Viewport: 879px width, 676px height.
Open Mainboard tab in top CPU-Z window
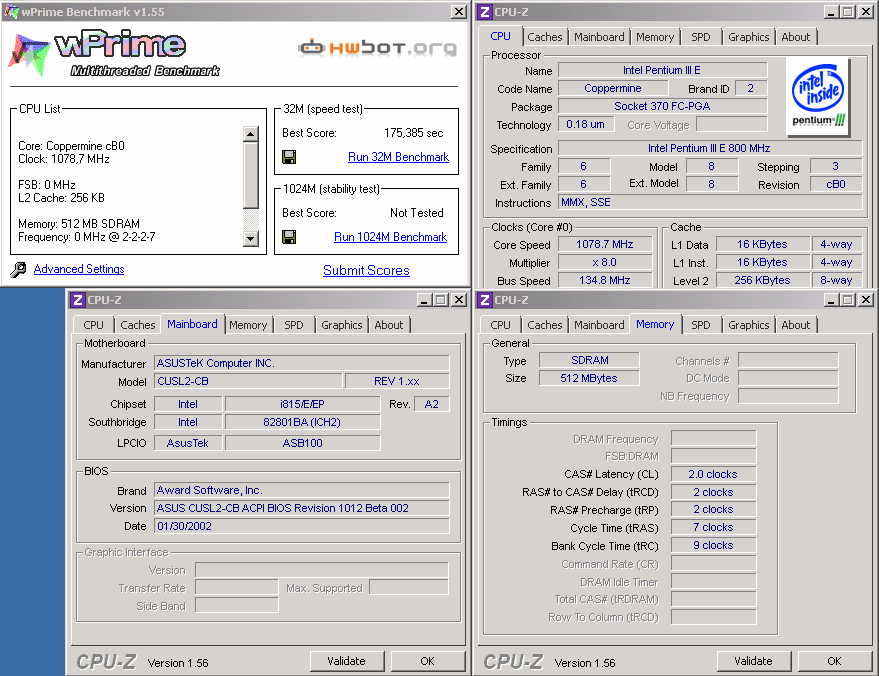(x=599, y=37)
